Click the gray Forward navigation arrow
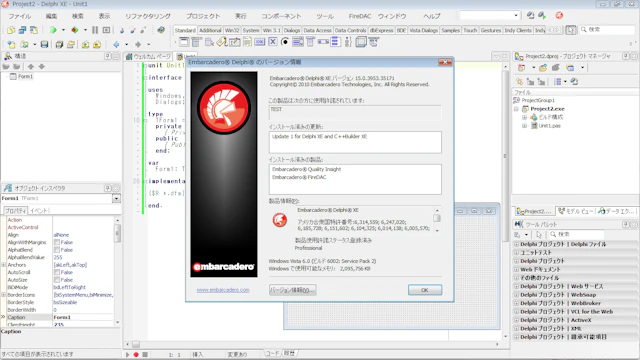The width and height of the screenshot is (640, 360). pyautogui.click(x=138, y=44)
